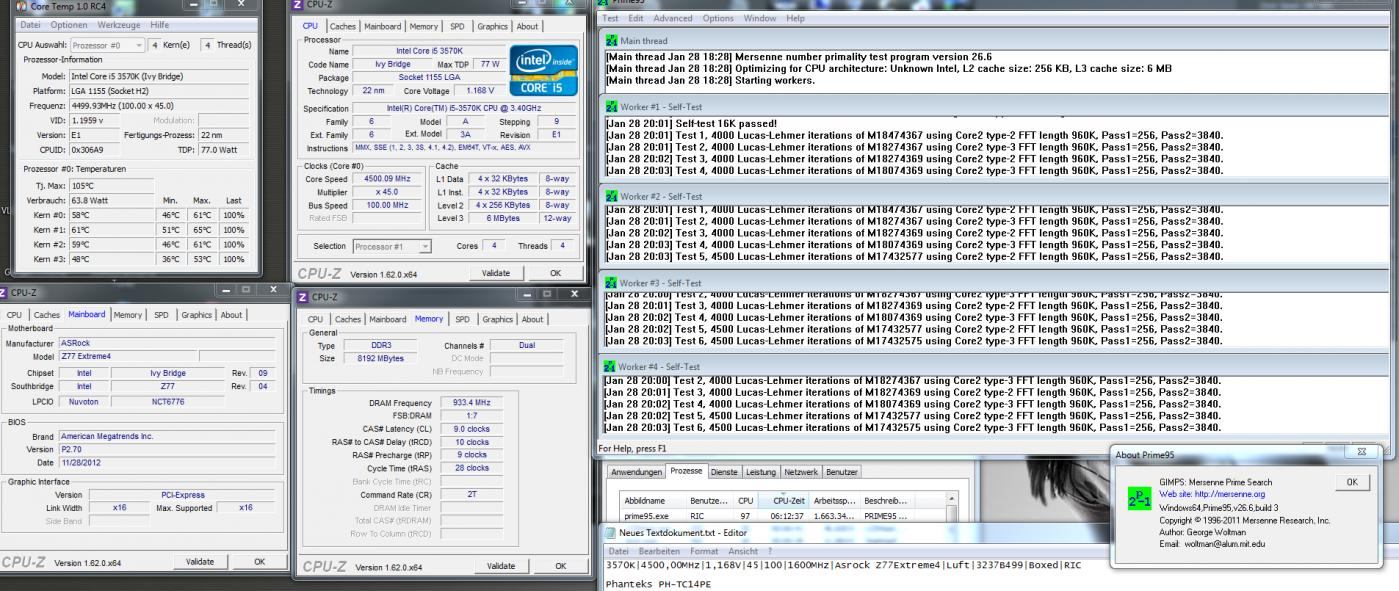The height and width of the screenshot is (591, 1399).
Task: Click the DRAM Frequency value '933.4 MHz'
Action: pyautogui.click(x=472, y=402)
